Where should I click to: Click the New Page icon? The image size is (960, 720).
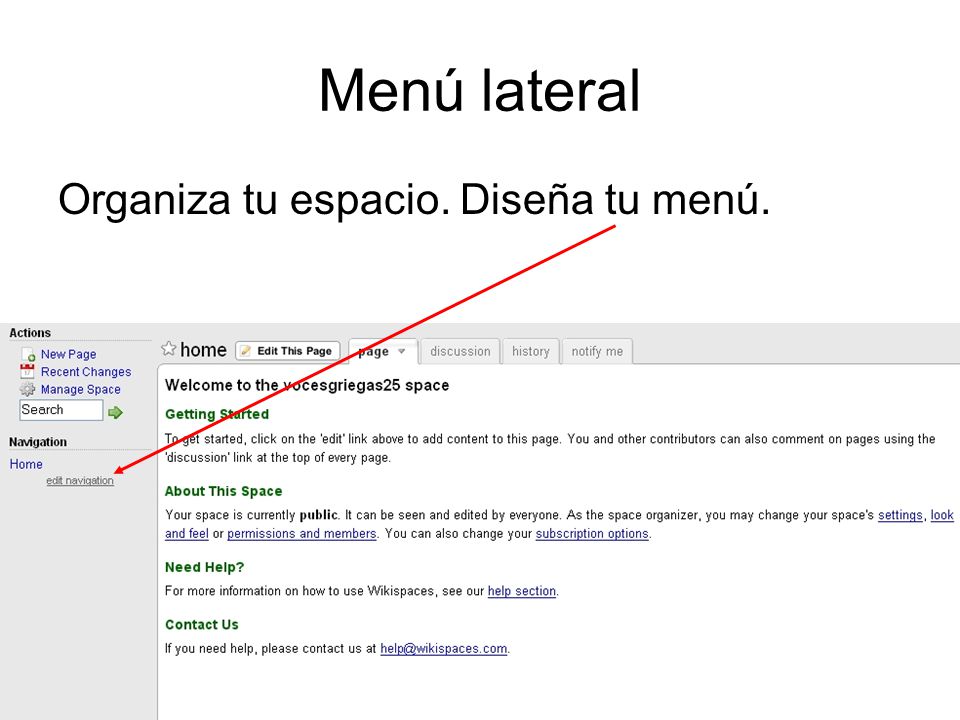point(28,354)
